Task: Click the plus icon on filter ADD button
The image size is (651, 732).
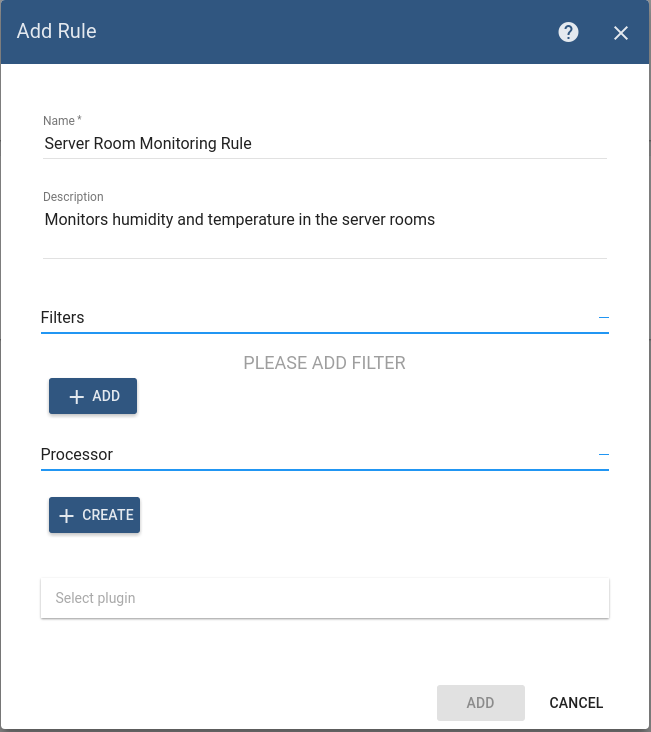Action: coord(77,396)
